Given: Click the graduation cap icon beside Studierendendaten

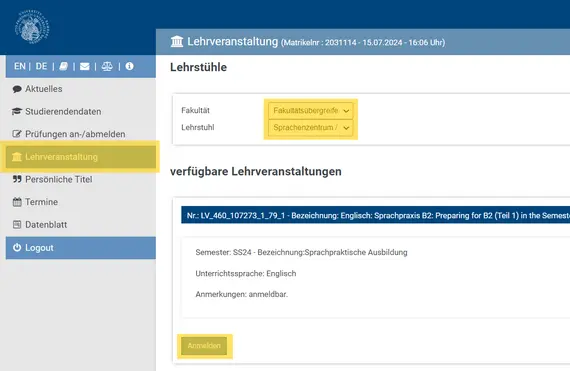Looking at the screenshot, I should [x=17, y=112].
